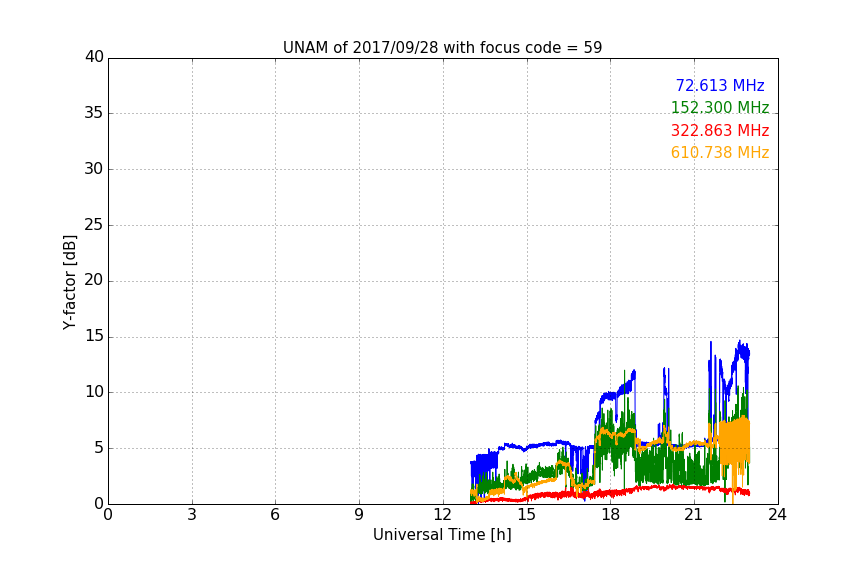Click the y-axis tick label 40
The height and width of the screenshot is (576, 864).
pyautogui.click(x=94, y=57)
